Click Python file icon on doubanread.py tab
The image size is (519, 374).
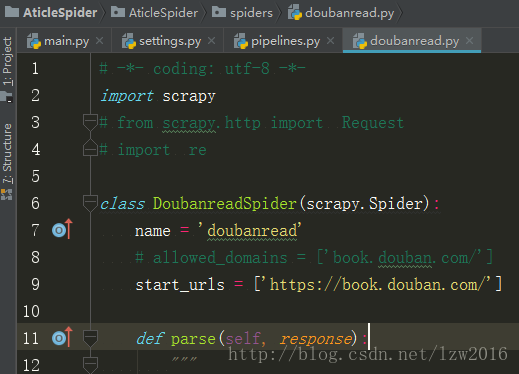[360, 41]
